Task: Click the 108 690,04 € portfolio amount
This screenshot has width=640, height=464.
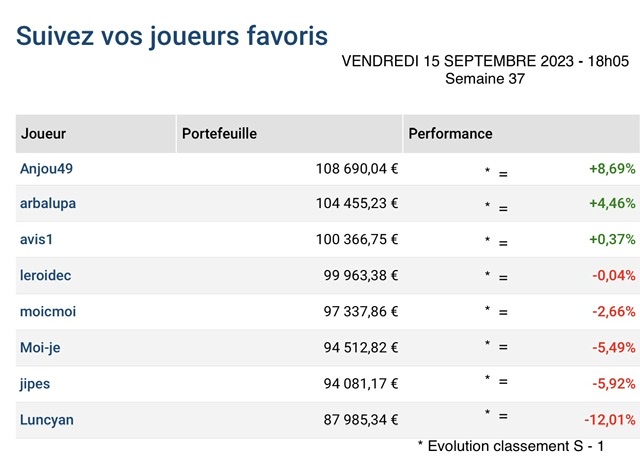Action: coord(357,169)
